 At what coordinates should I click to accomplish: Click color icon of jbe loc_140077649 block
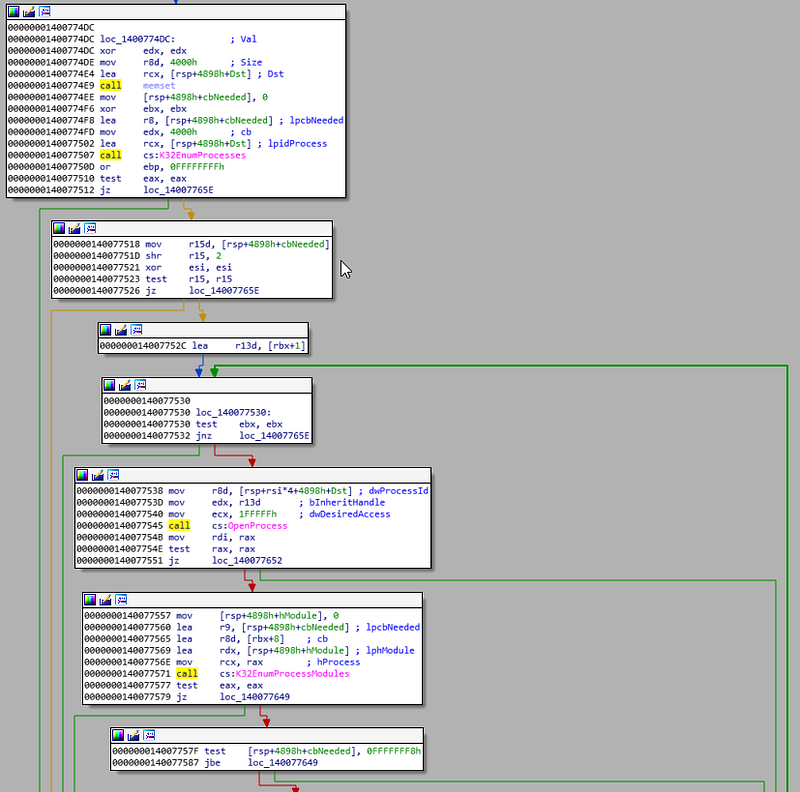(118, 735)
